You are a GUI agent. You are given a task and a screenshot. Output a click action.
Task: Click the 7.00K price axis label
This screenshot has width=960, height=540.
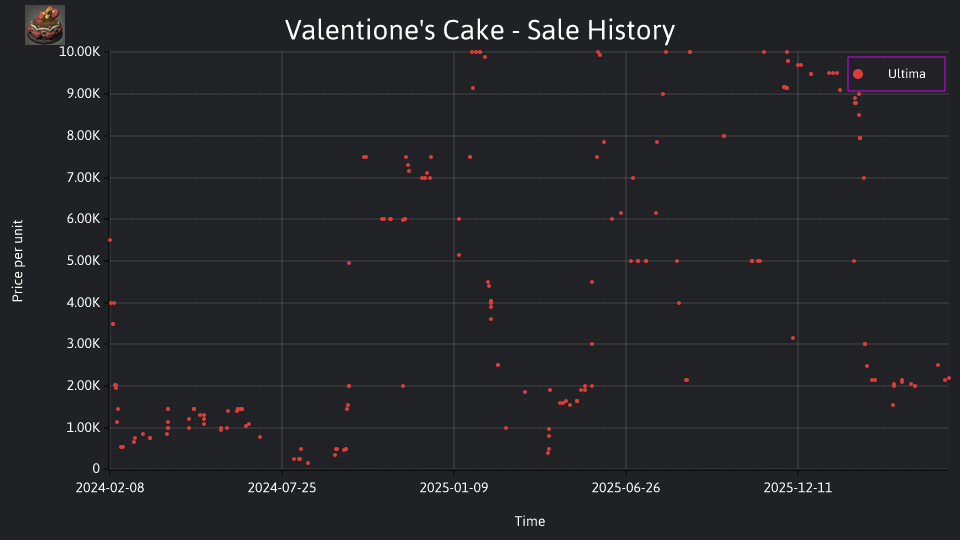[83, 178]
